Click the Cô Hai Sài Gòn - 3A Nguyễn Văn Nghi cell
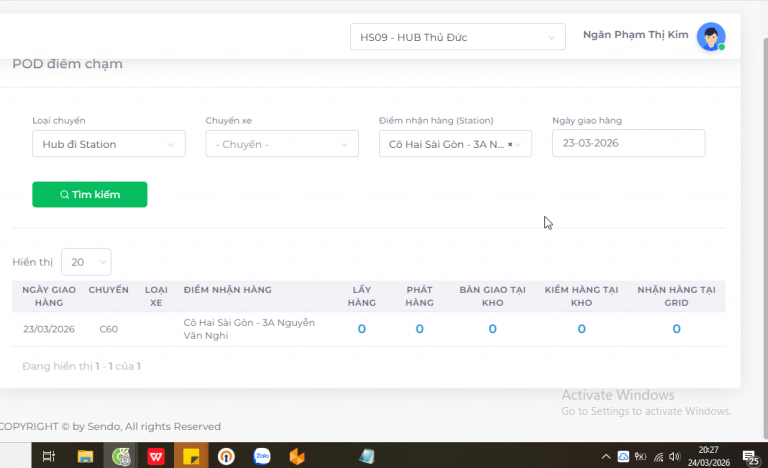The width and height of the screenshot is (768, 468). [249, 329]
